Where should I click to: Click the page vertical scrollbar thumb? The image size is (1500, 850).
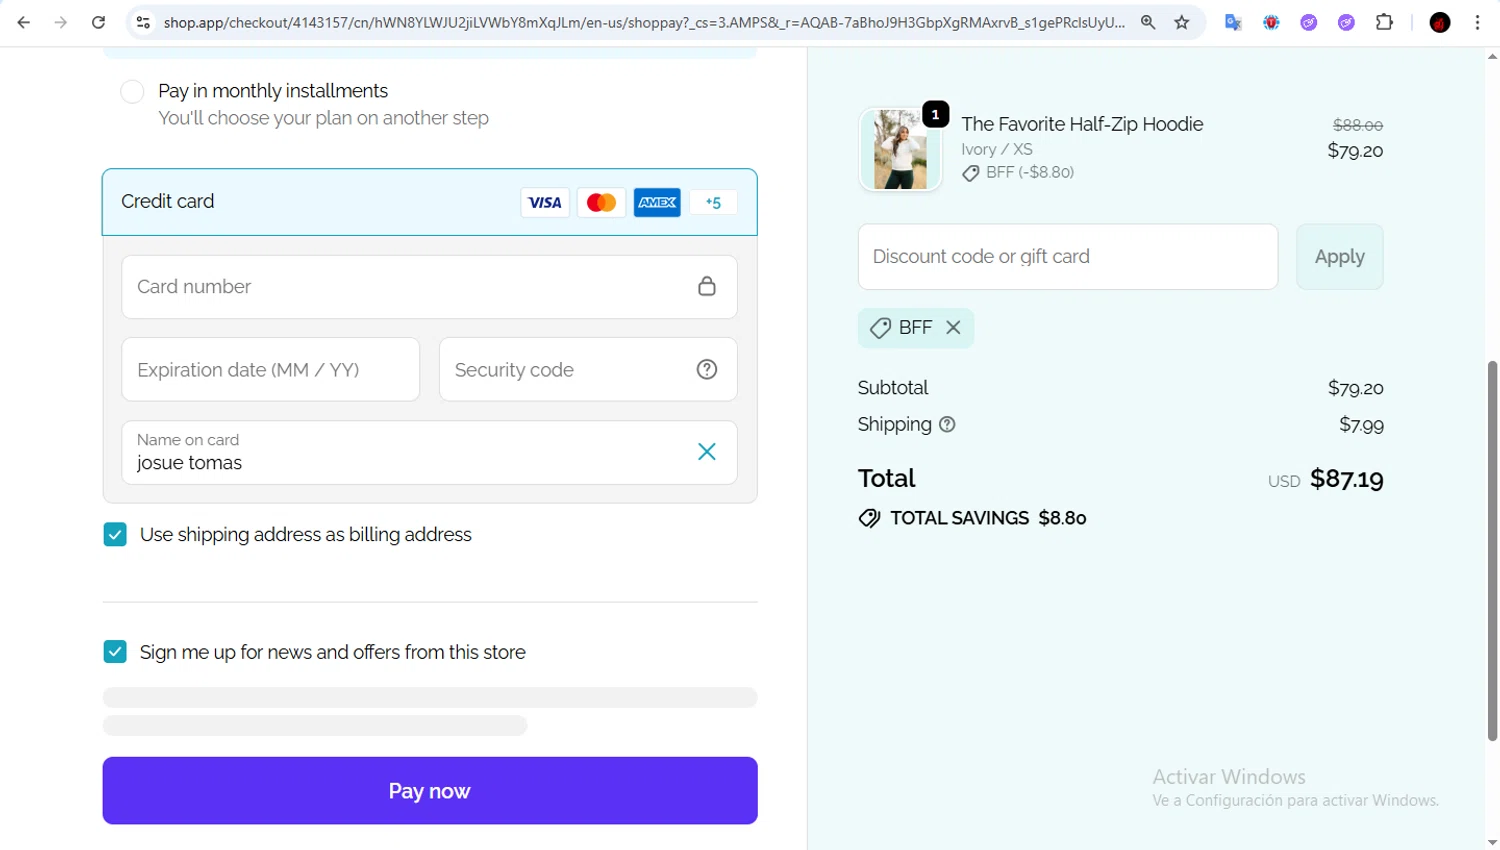coord(1492,550)
